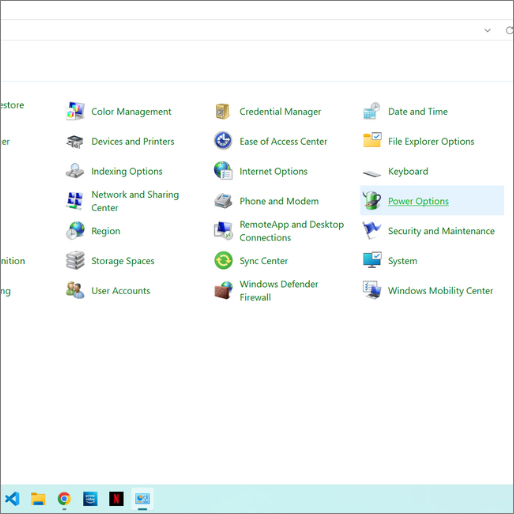514x514 pixels.
Task: Open the File Explorer Options link
Action: click(431, 142)
